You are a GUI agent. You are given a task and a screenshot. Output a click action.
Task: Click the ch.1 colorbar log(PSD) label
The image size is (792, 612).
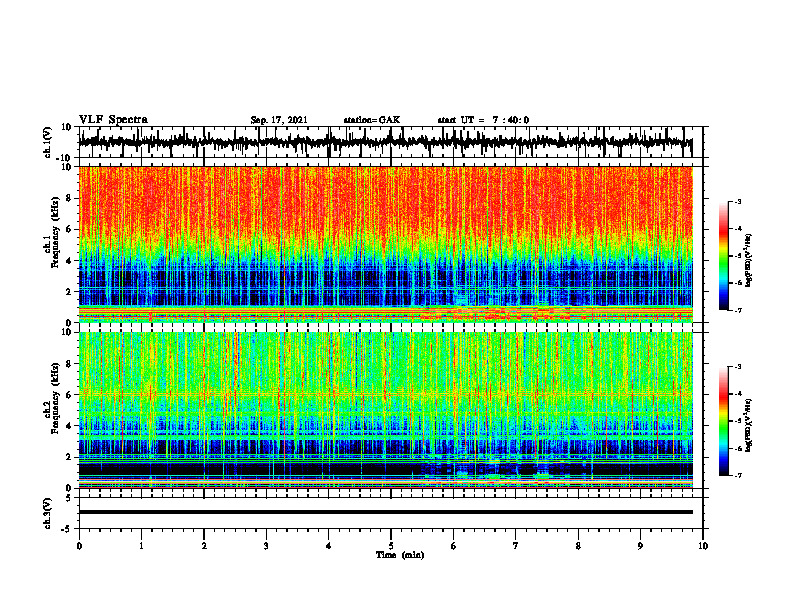(x=749, y=261)
